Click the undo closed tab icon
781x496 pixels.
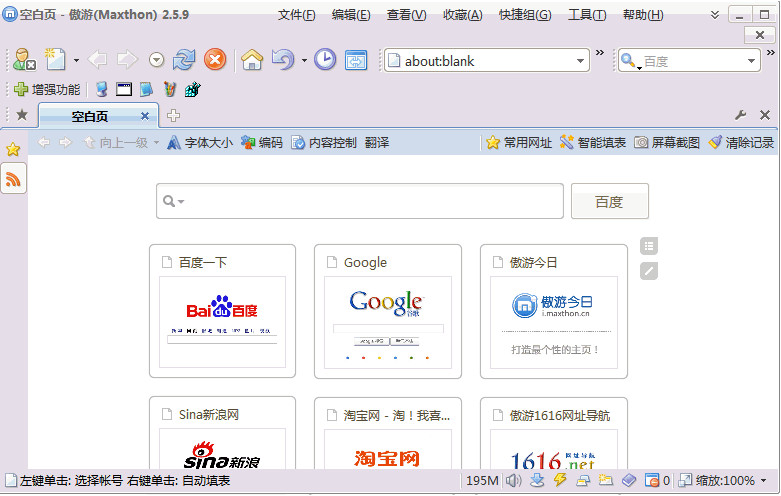coord(283,60)
